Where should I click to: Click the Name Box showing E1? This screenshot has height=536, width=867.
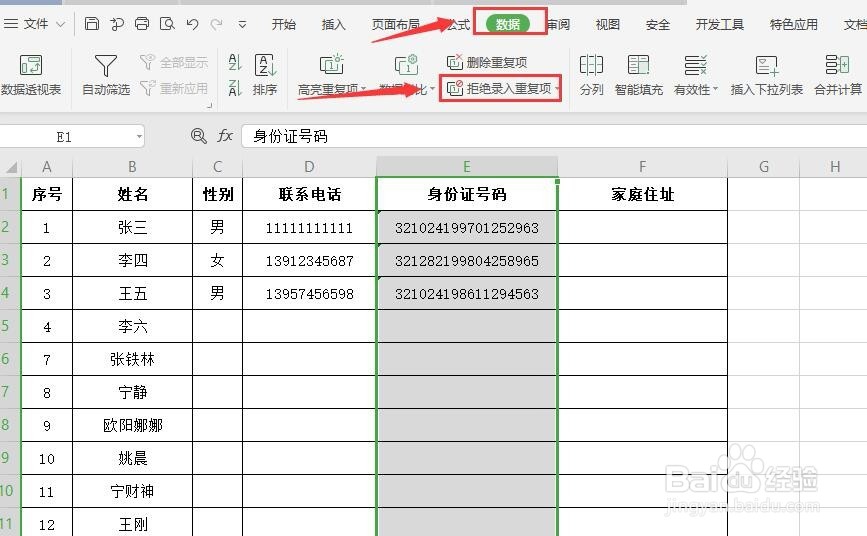[64, 137]
